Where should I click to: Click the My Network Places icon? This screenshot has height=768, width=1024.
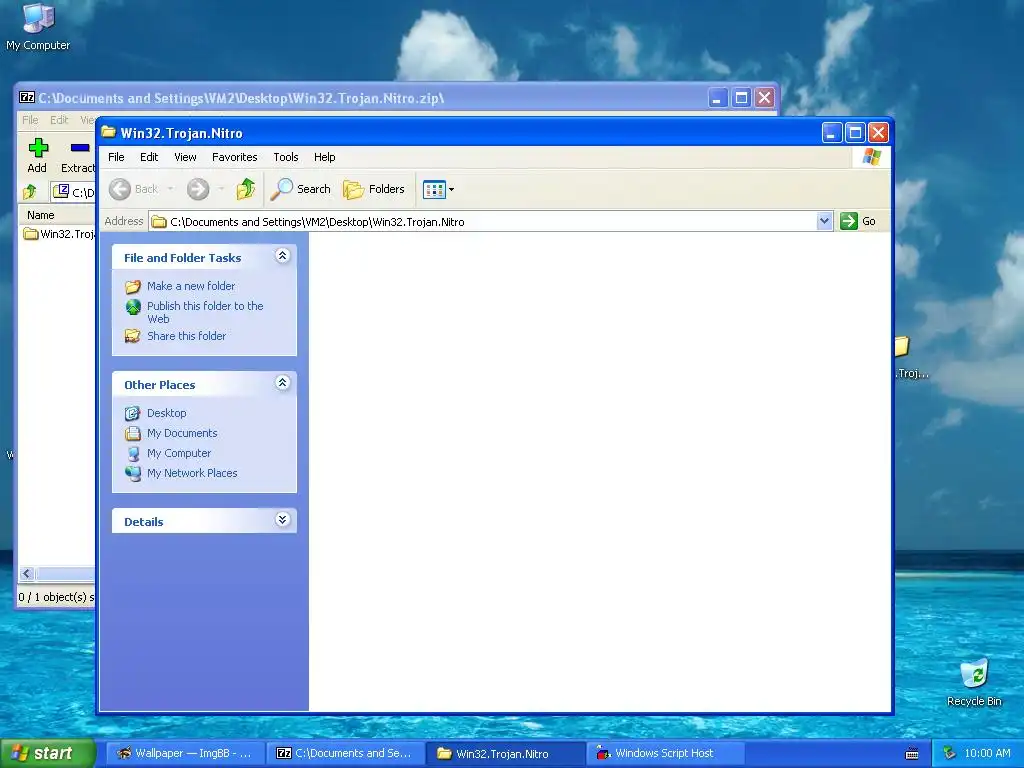coord(133,473)
